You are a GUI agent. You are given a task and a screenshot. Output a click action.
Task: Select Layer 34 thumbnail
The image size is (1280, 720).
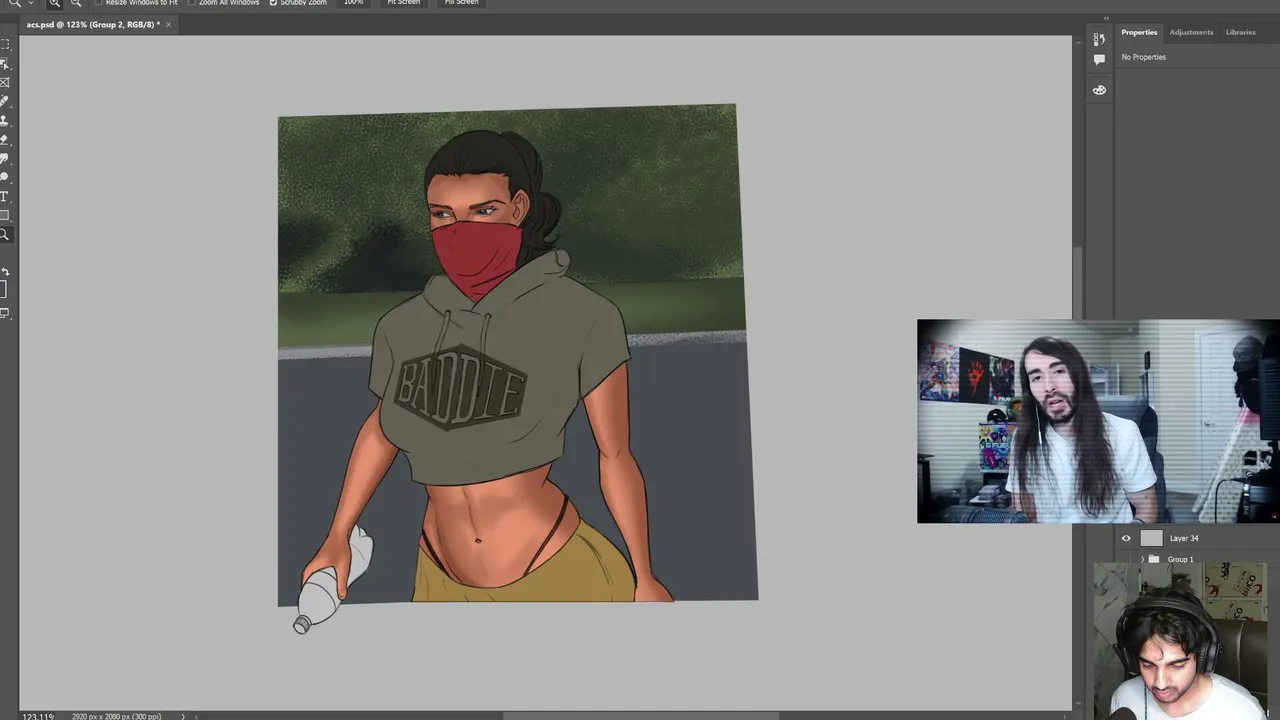1151,538
